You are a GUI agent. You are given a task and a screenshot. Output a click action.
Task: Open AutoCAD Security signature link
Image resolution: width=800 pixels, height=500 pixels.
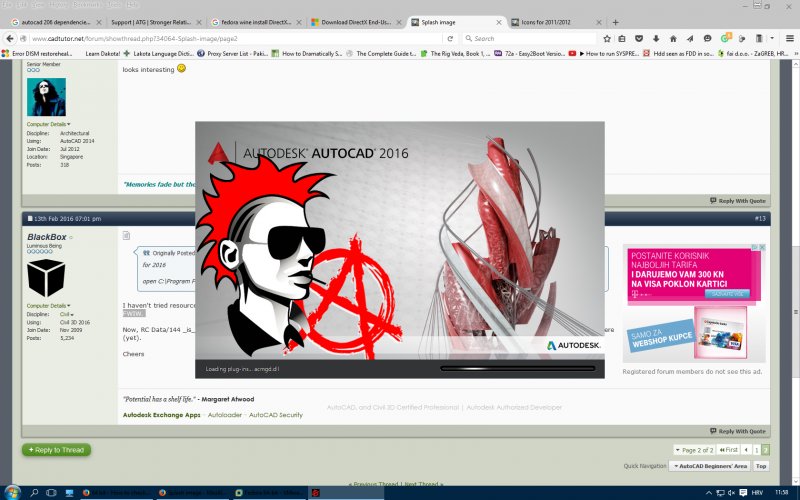pos(276,415)
